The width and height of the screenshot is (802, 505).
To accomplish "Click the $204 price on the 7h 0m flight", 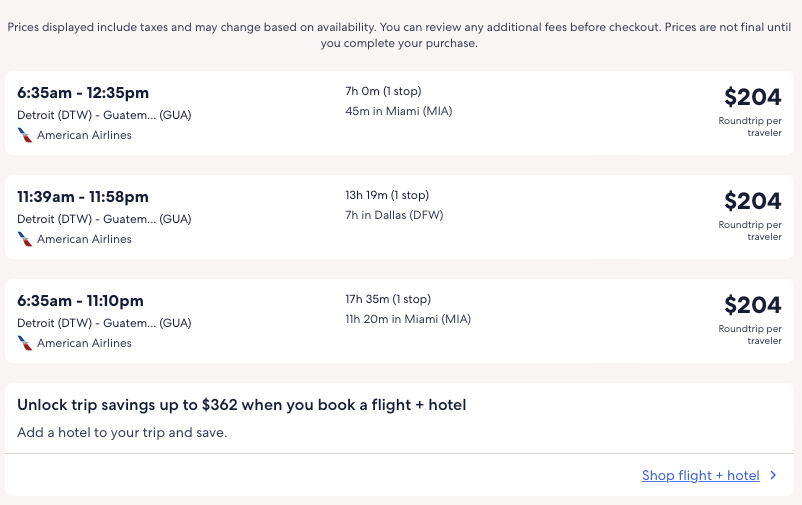I will pyautogui.click(x=752, y=97).
